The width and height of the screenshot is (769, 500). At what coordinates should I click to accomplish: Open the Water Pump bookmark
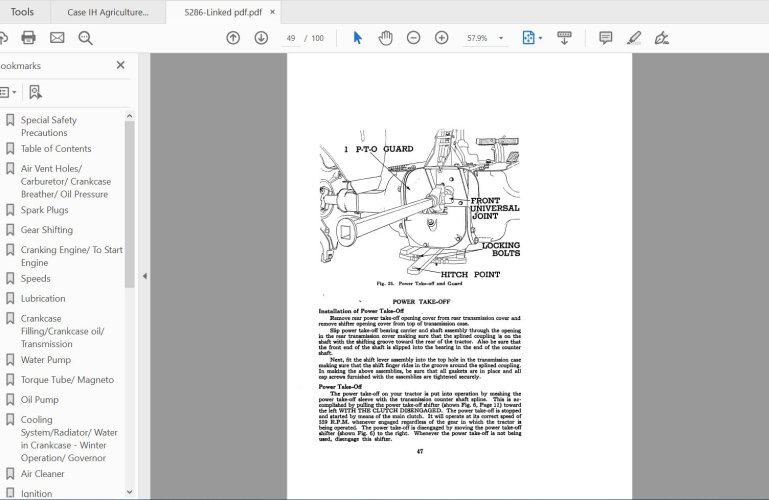46,360
